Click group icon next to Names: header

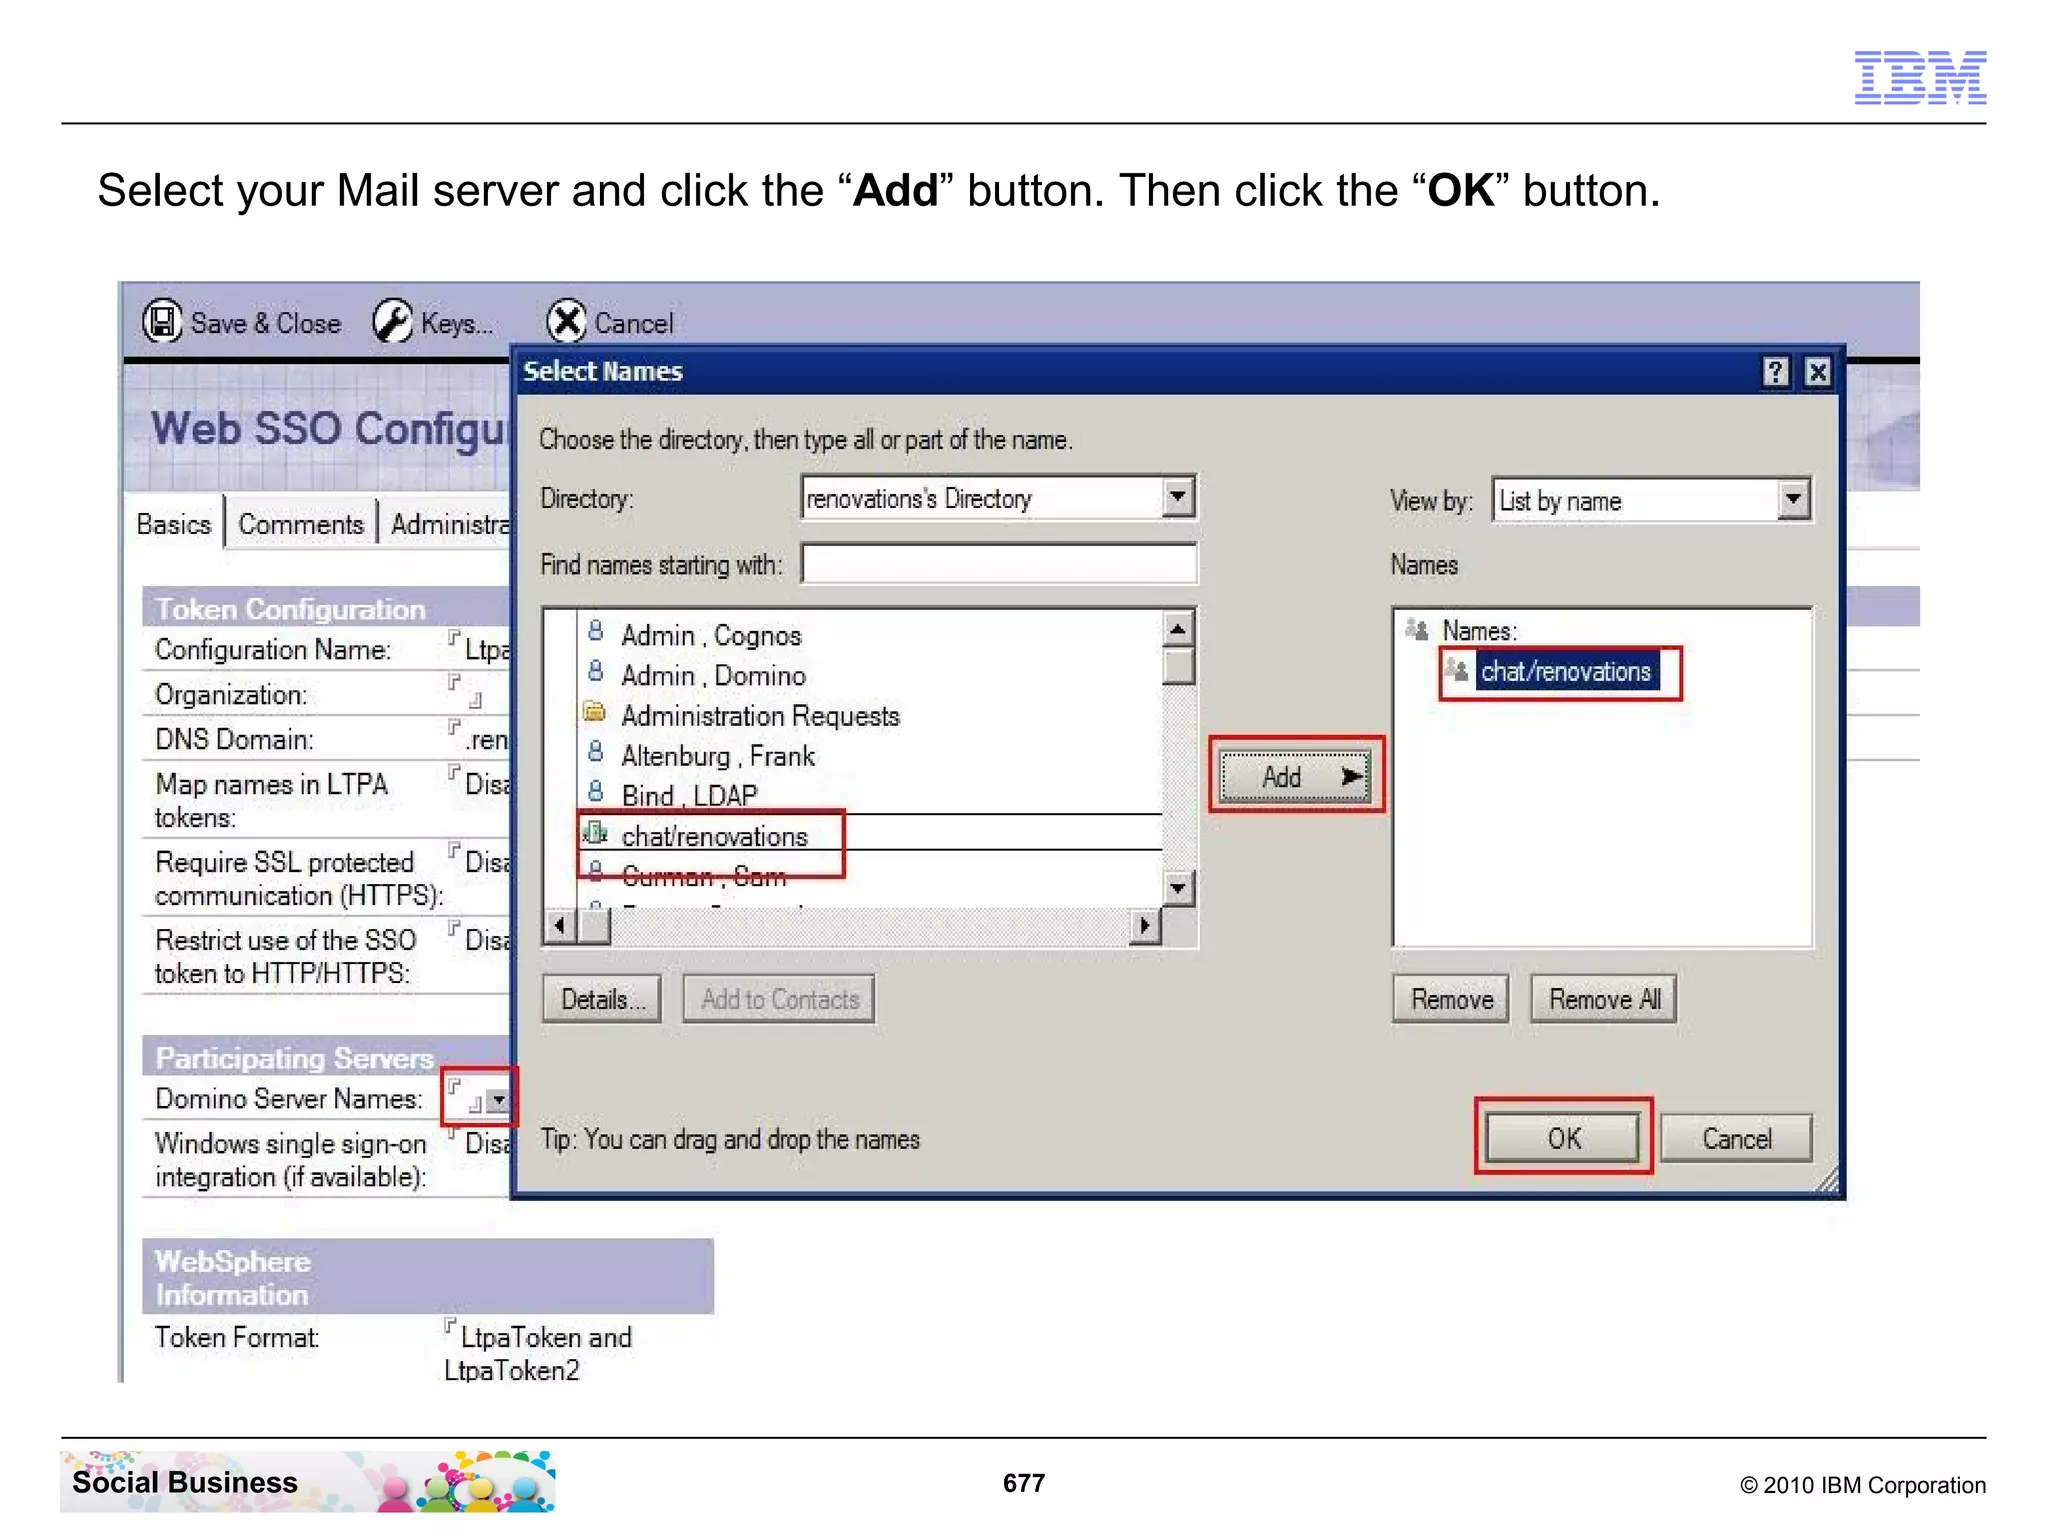click(1417, 629)
